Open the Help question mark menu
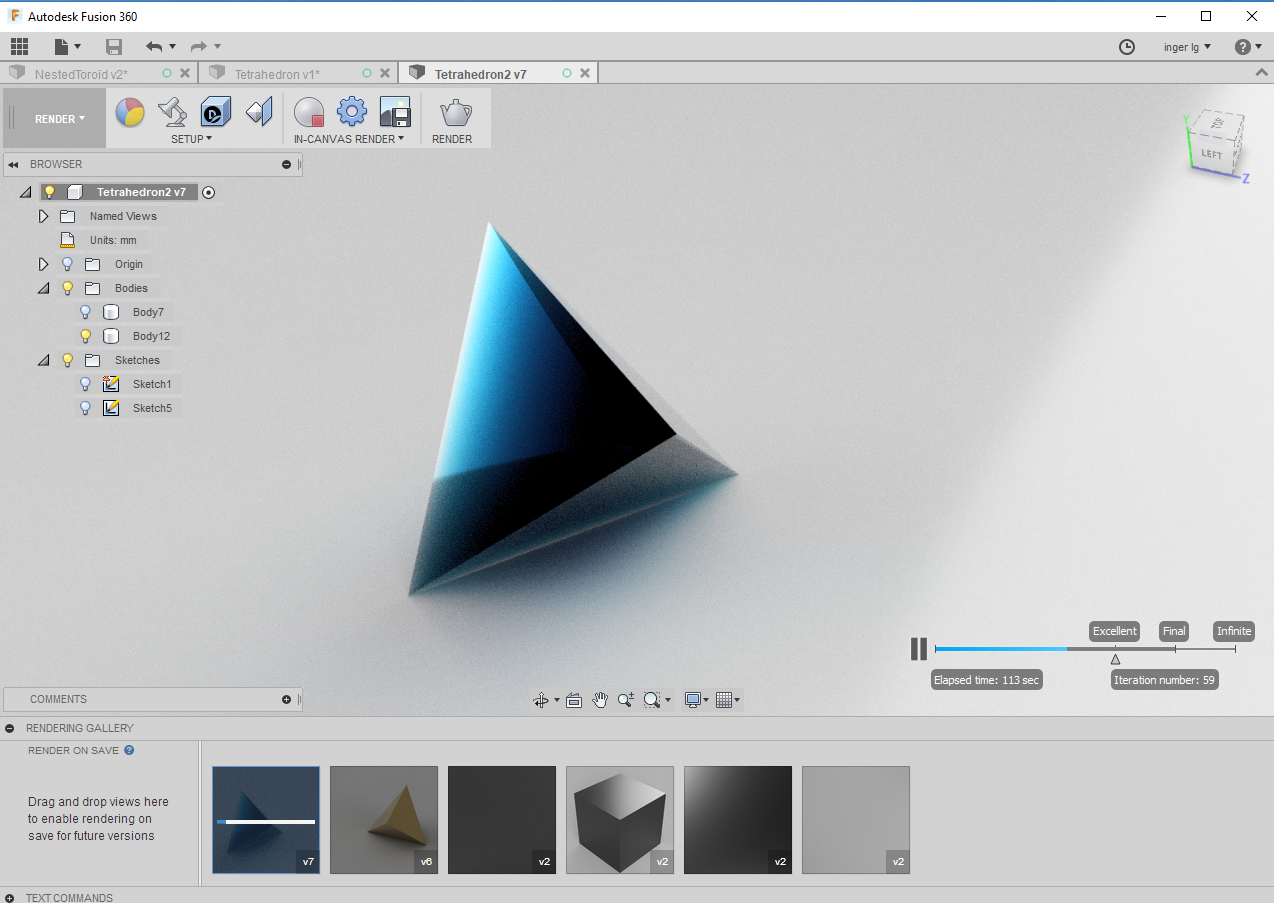1274x903 pixels. pyautogui.click(x=1247, y=47)
